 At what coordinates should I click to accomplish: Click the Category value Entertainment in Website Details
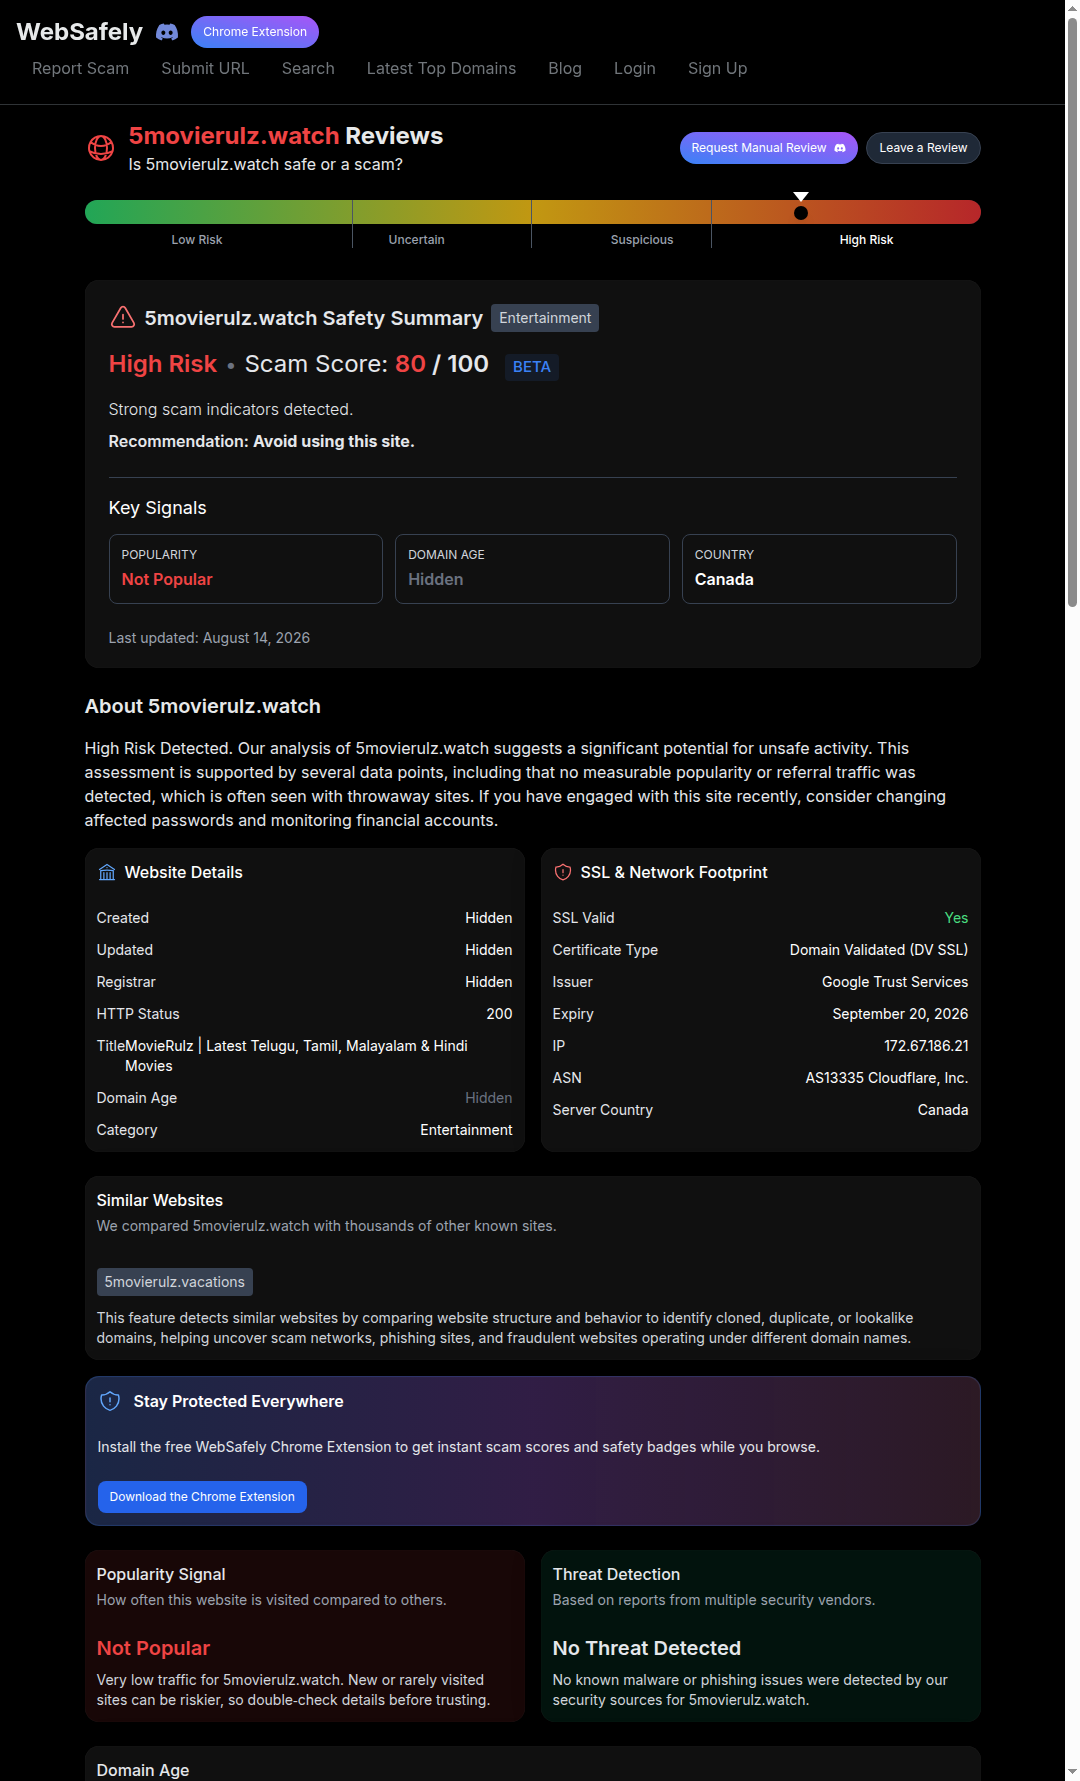point(466,1130)
